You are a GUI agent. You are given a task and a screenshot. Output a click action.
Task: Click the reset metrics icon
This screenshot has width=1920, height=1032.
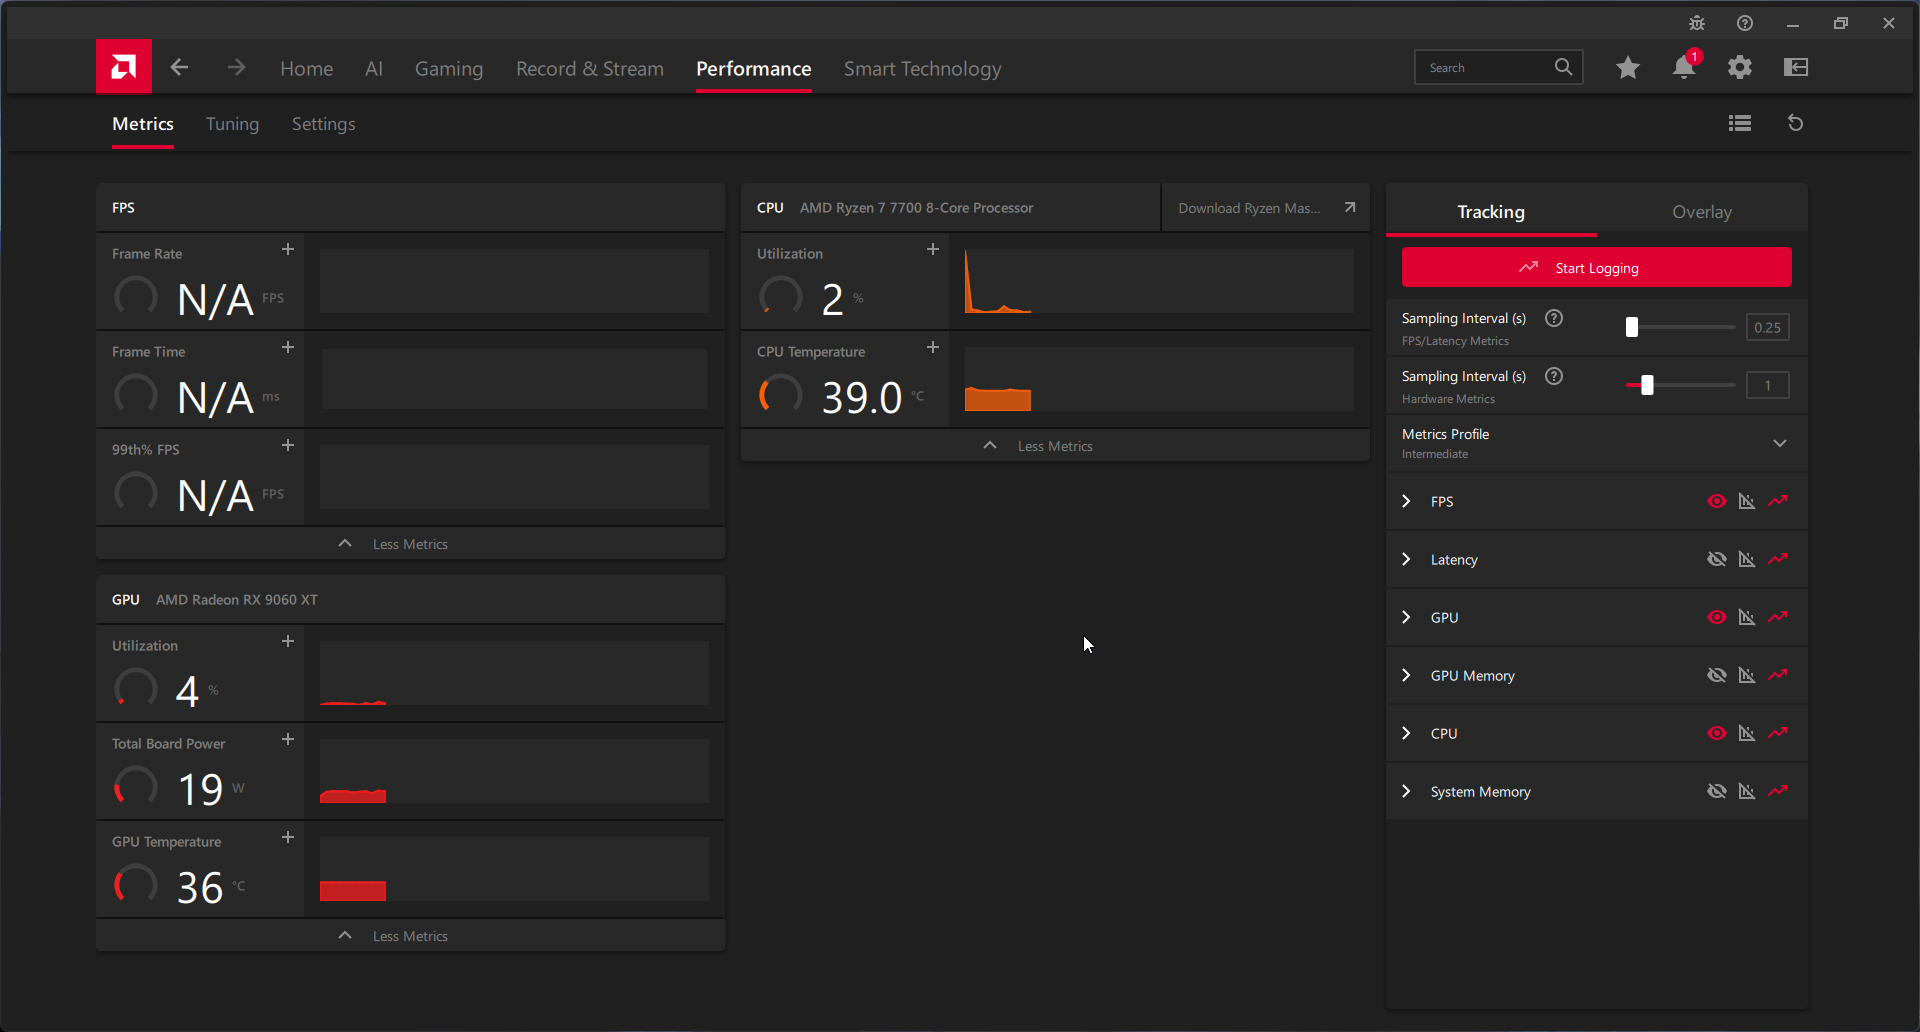pyautogui.click(x=1795, y=123)
